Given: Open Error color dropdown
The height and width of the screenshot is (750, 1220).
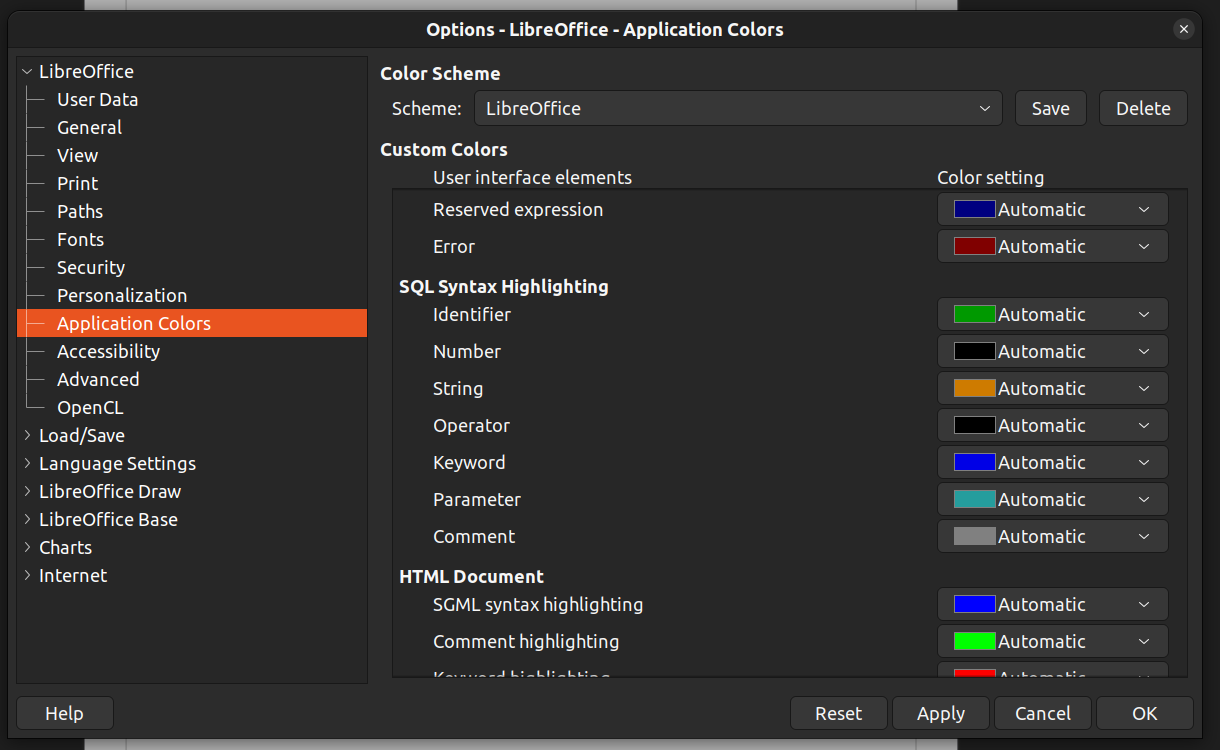Looking at the screenshot, I should click(1052, 247).
